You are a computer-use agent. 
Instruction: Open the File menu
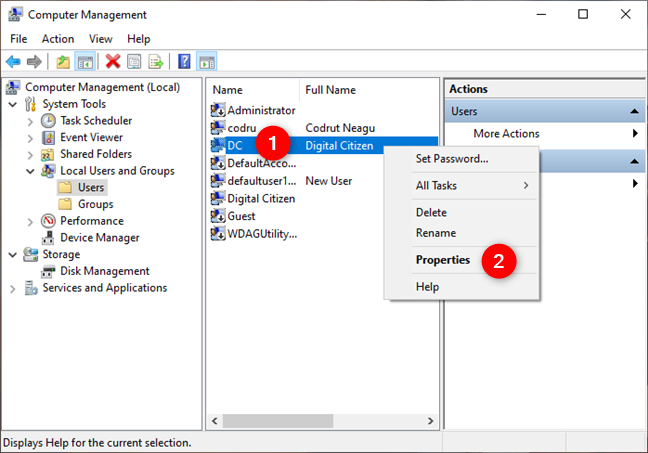[x=19, y=39]
